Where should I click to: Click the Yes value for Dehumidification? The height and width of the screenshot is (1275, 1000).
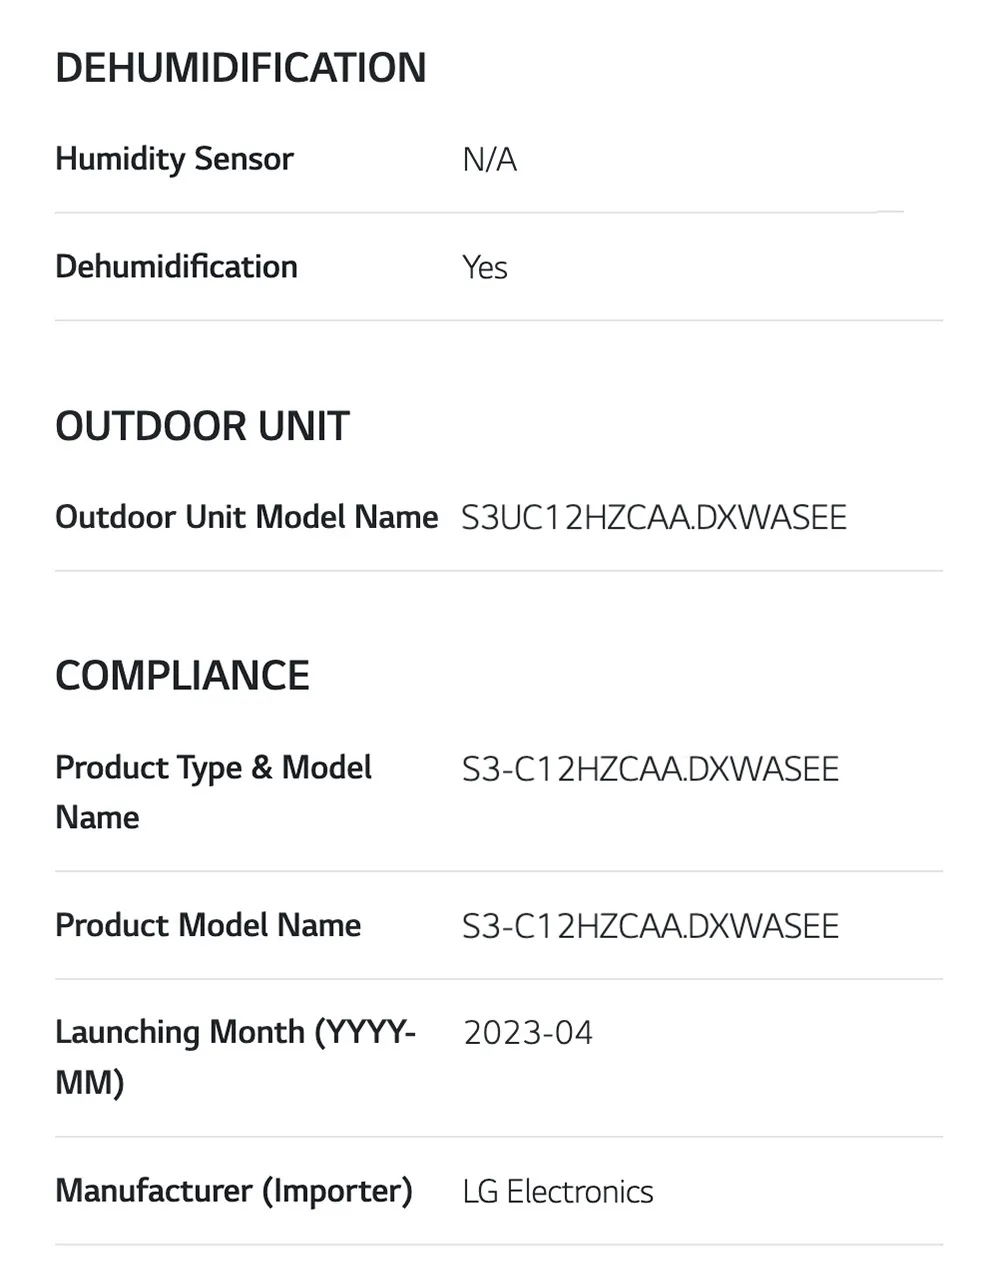[x=485, y=268]
